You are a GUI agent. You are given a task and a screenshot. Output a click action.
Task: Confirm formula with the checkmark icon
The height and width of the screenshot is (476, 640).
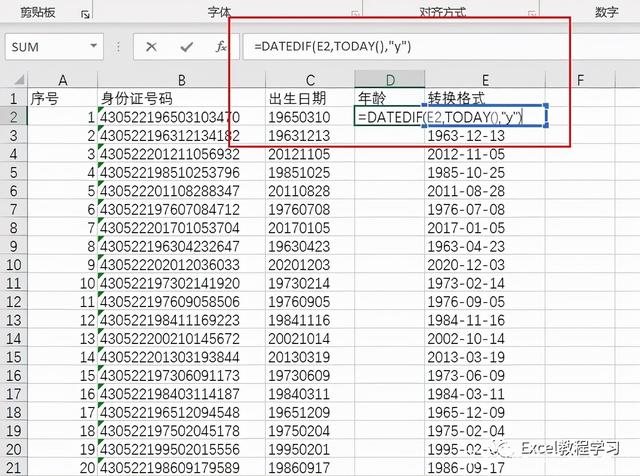pos(187,47)
